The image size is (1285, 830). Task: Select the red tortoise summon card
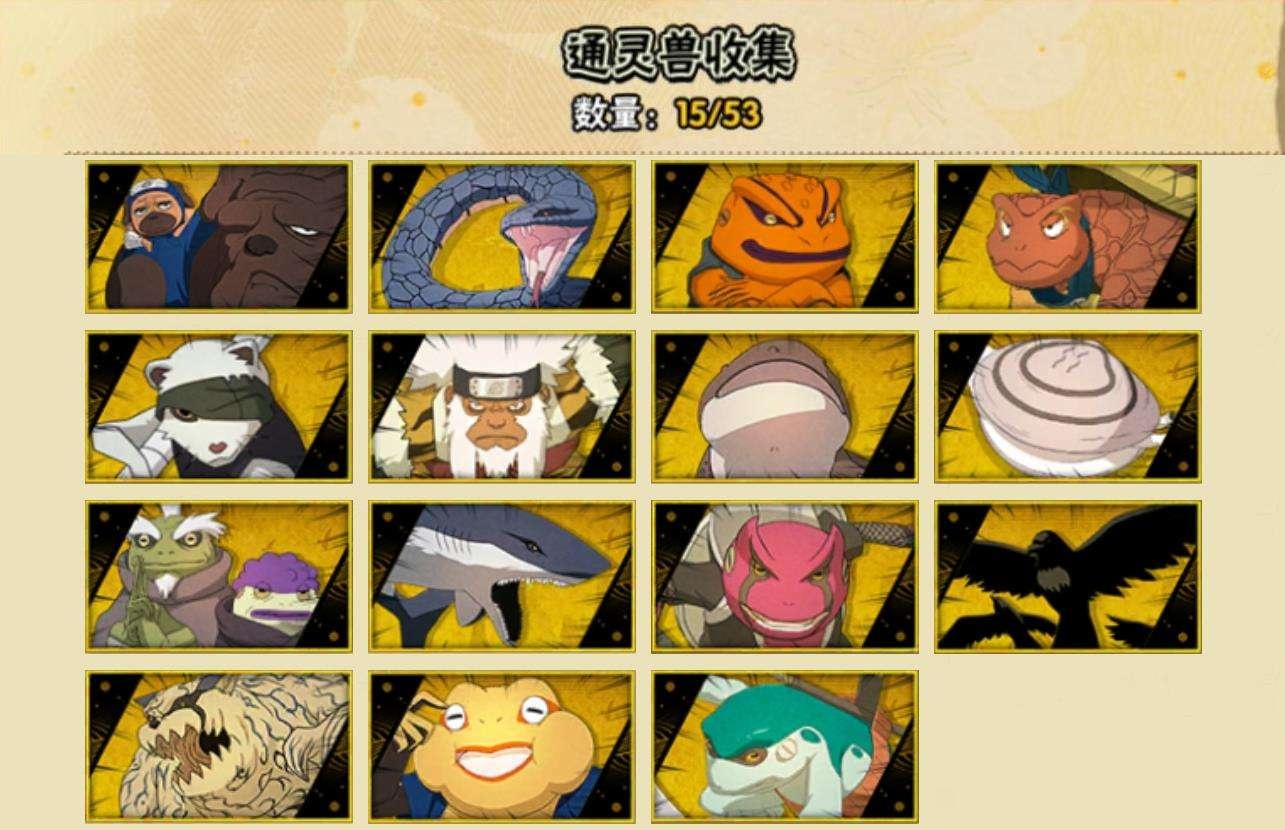point(1067,237)
